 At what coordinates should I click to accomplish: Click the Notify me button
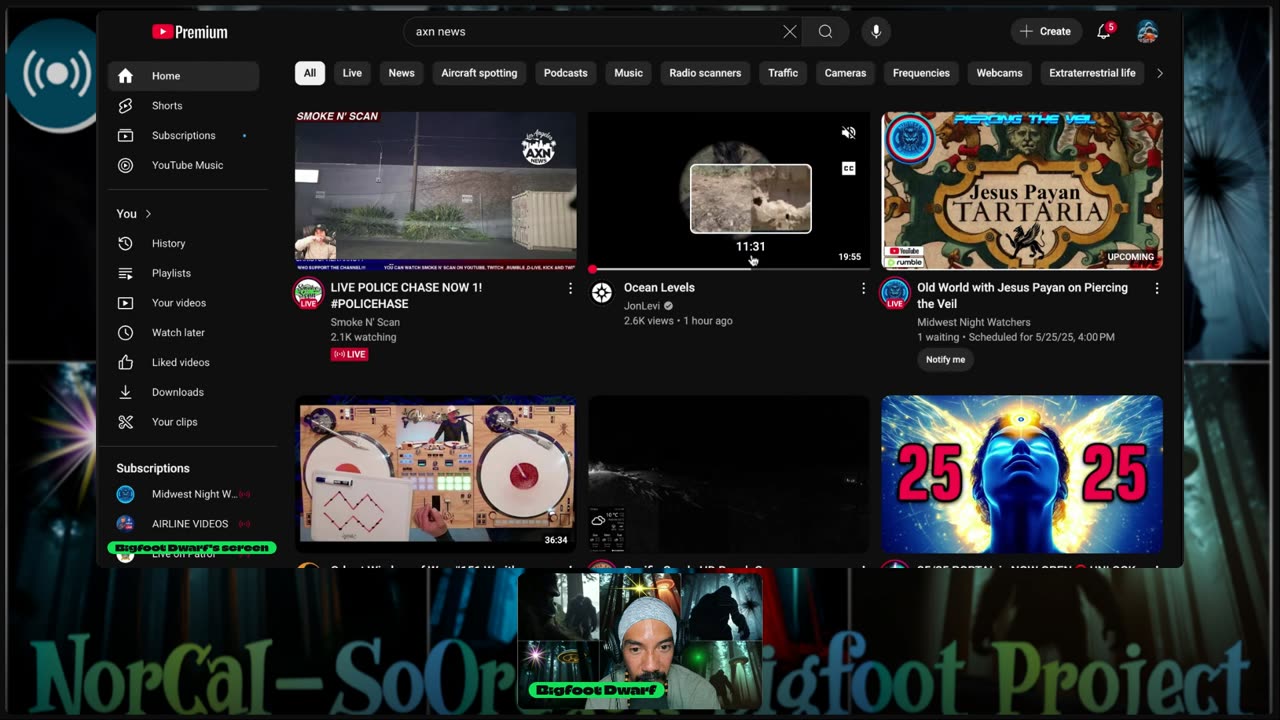coord(945,360)
